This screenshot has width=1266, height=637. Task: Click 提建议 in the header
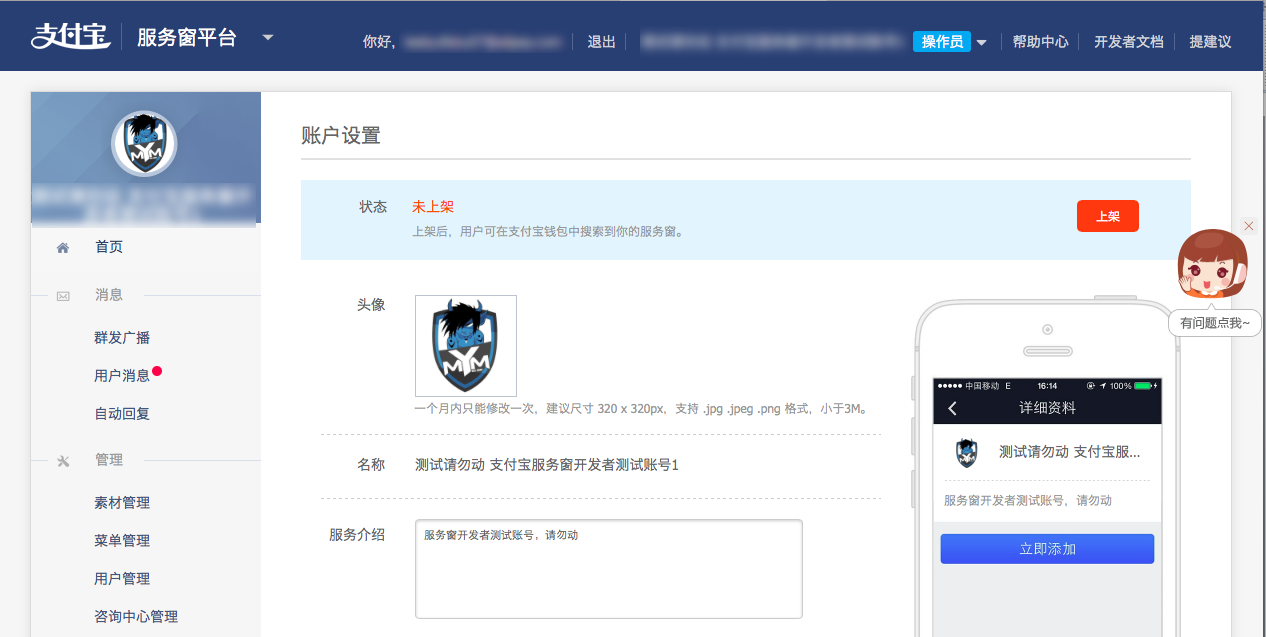click(x=1210, y=42)
